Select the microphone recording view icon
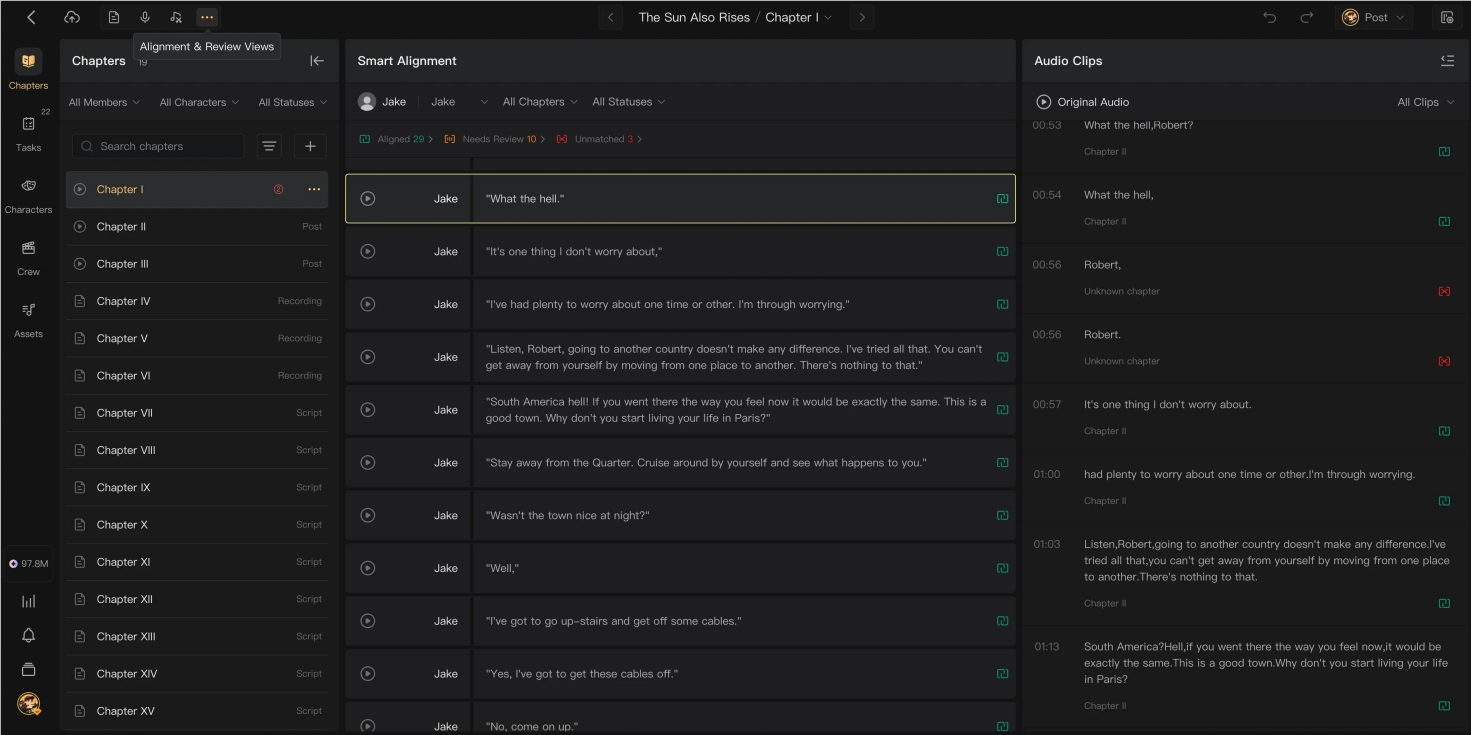 pos(145,17)
